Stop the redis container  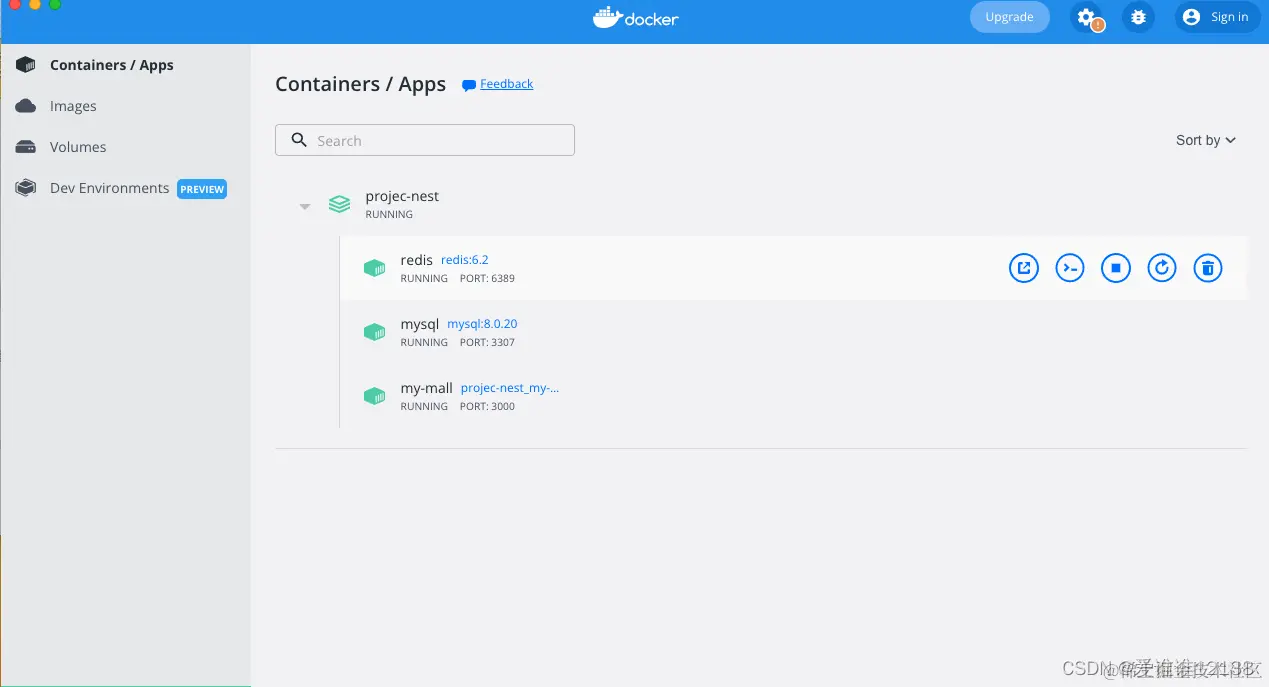click(x=1116, y=268)
